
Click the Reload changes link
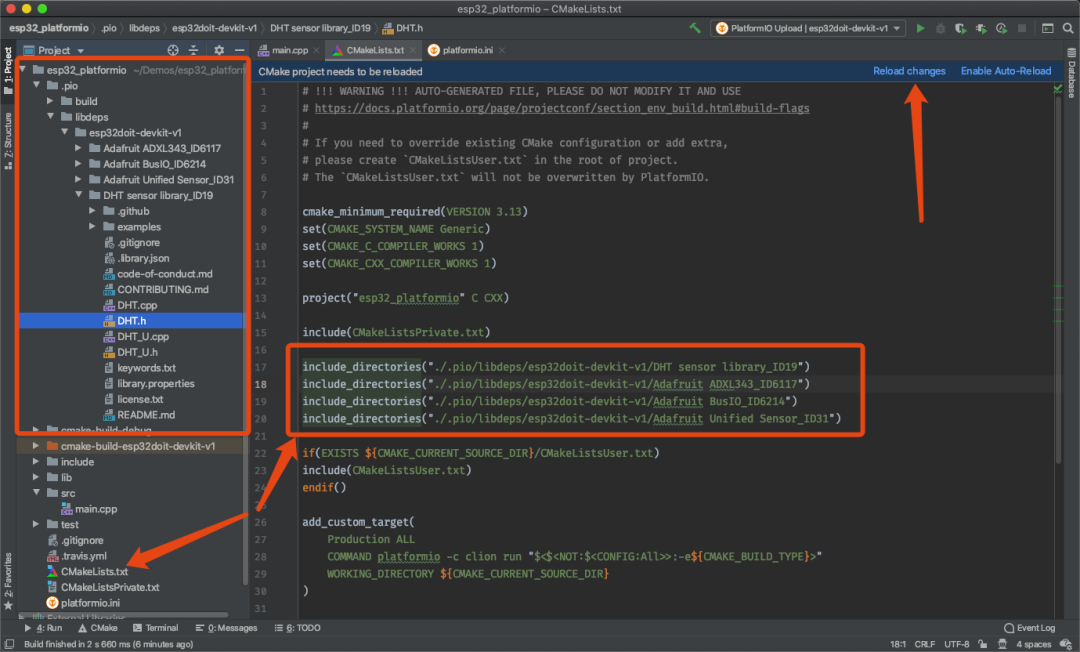pos(909,71)
